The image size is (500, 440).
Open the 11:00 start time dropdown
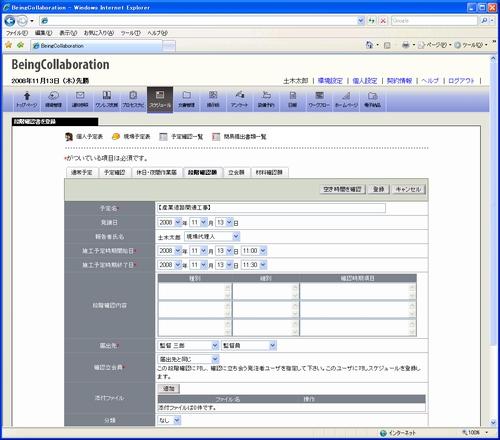254,250
